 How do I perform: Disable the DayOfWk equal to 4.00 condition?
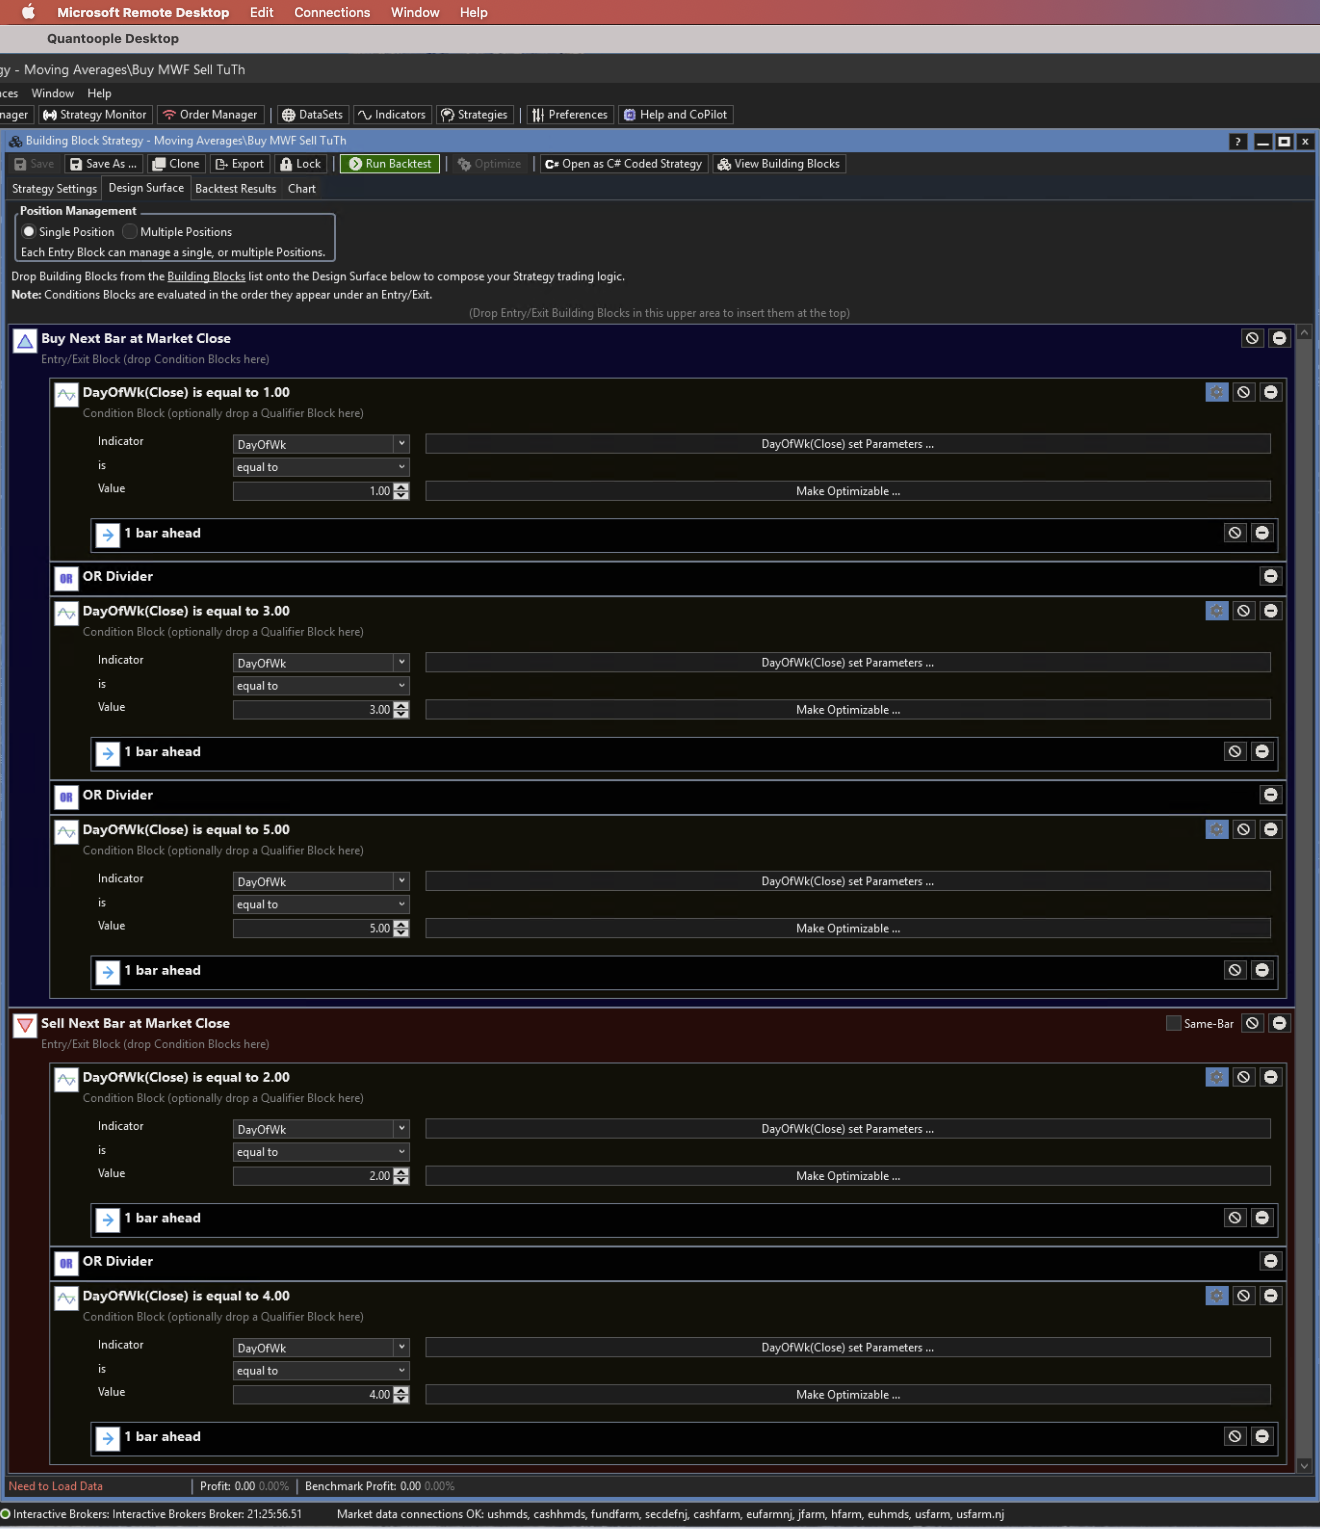pos(1243,1296)
